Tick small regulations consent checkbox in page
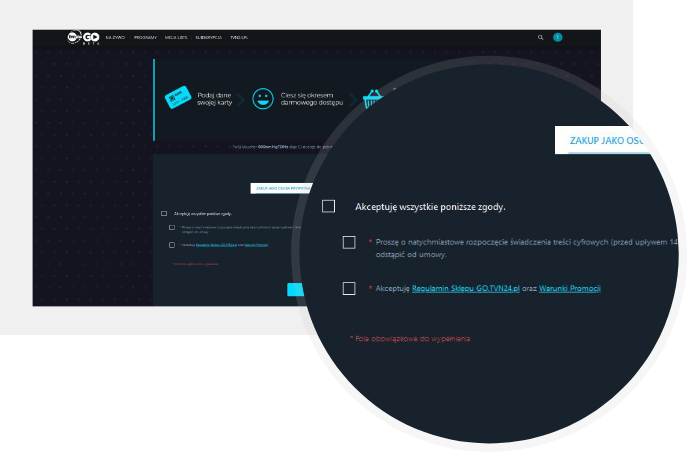This screenshot has width=688, height=452. (172, 244)
